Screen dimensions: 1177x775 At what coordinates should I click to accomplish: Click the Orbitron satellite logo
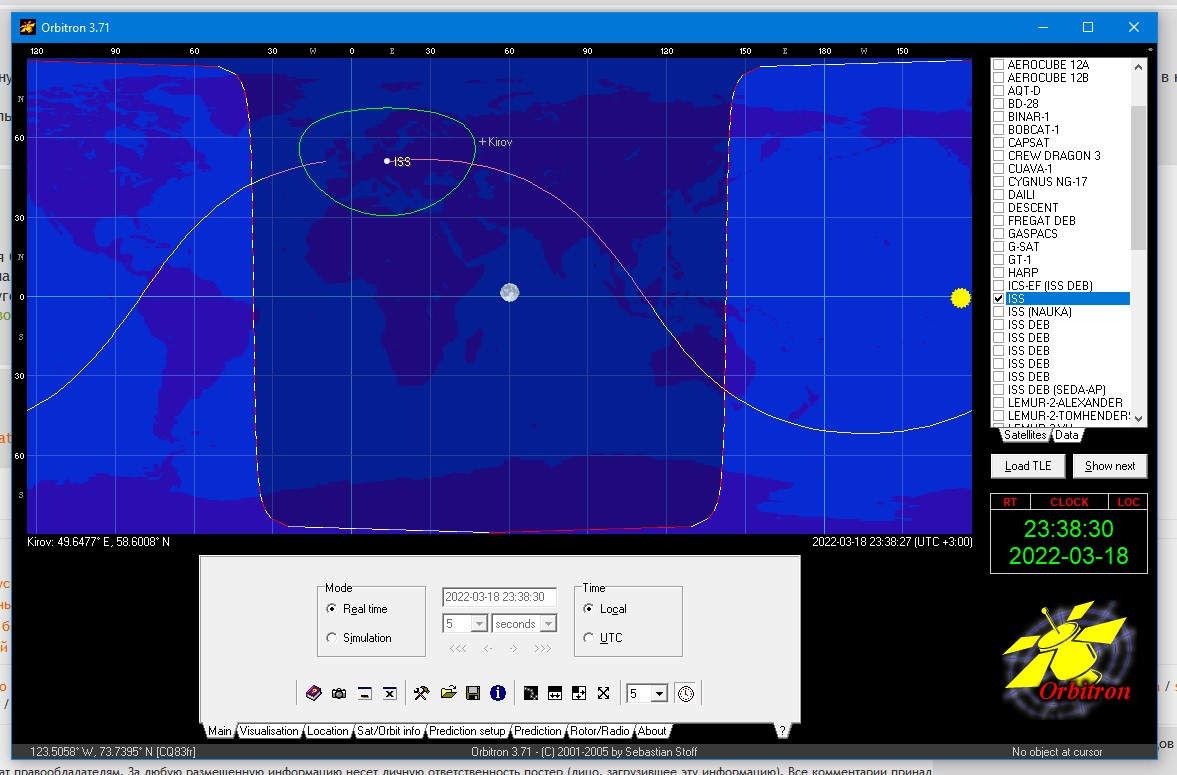pos(1069,661)
